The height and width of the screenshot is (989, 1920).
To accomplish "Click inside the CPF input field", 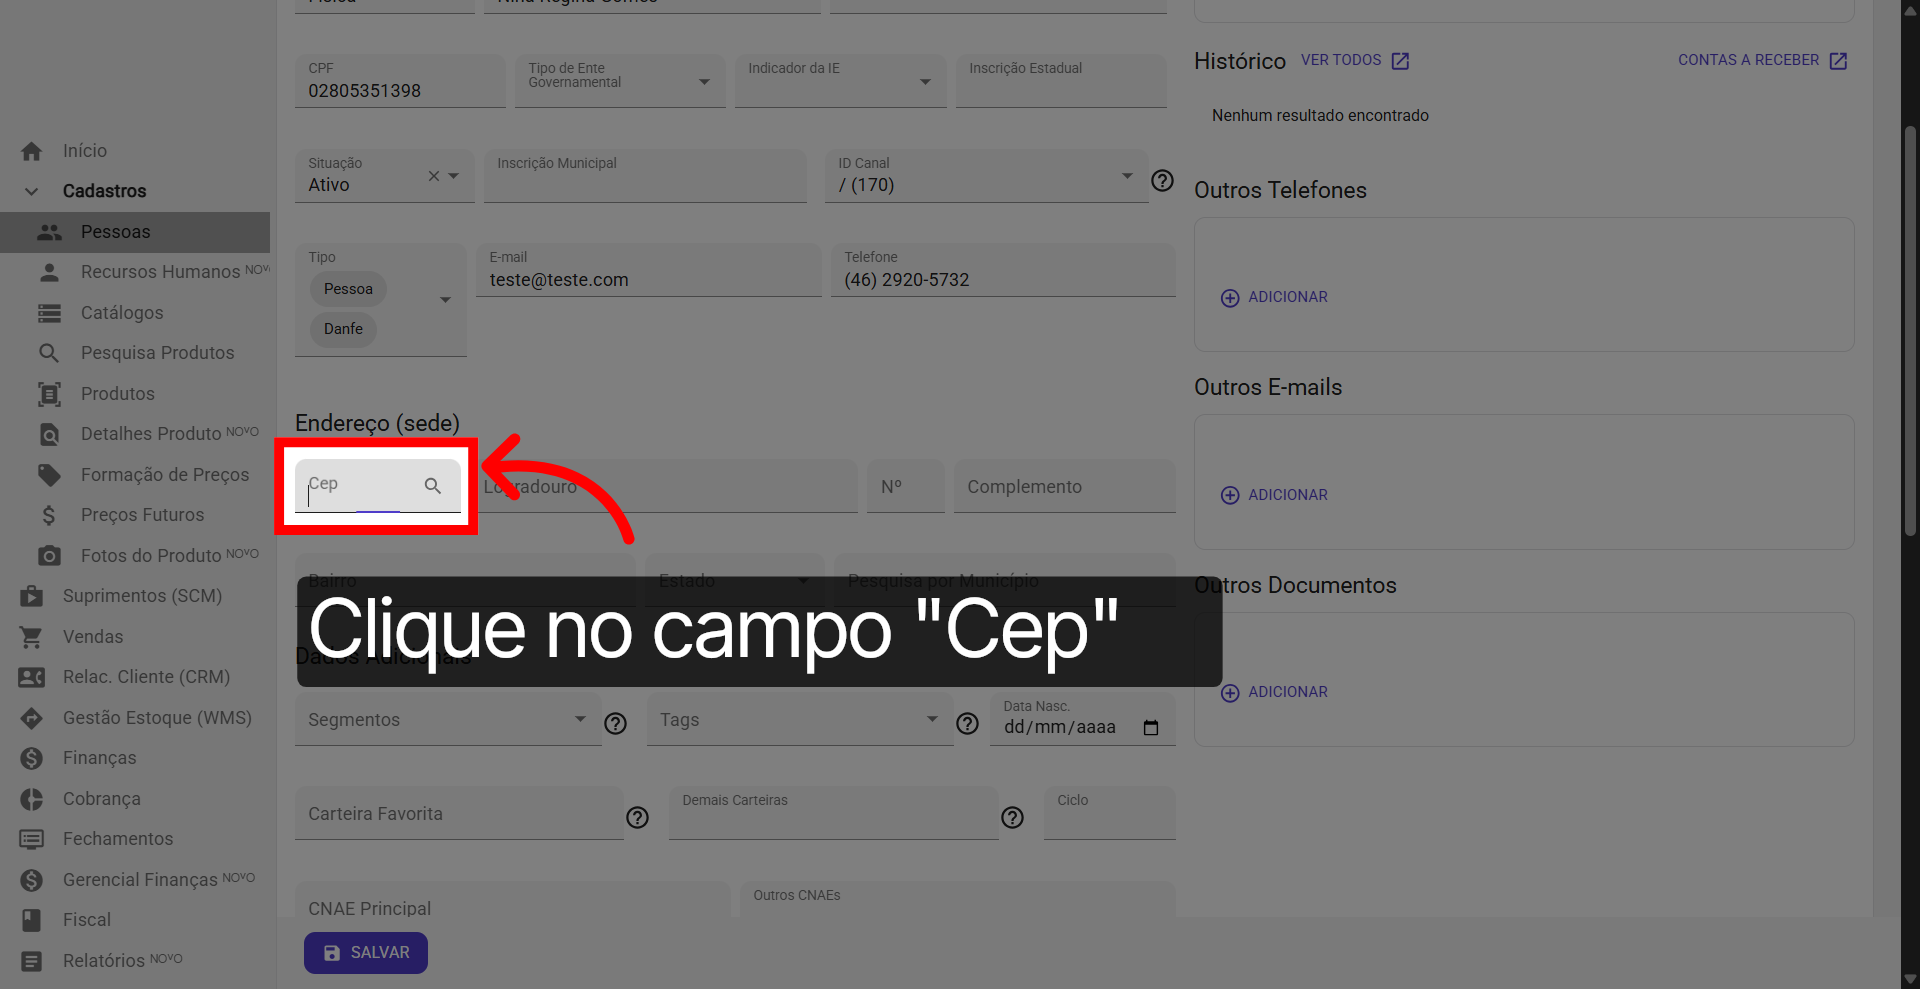I will 399,90.
